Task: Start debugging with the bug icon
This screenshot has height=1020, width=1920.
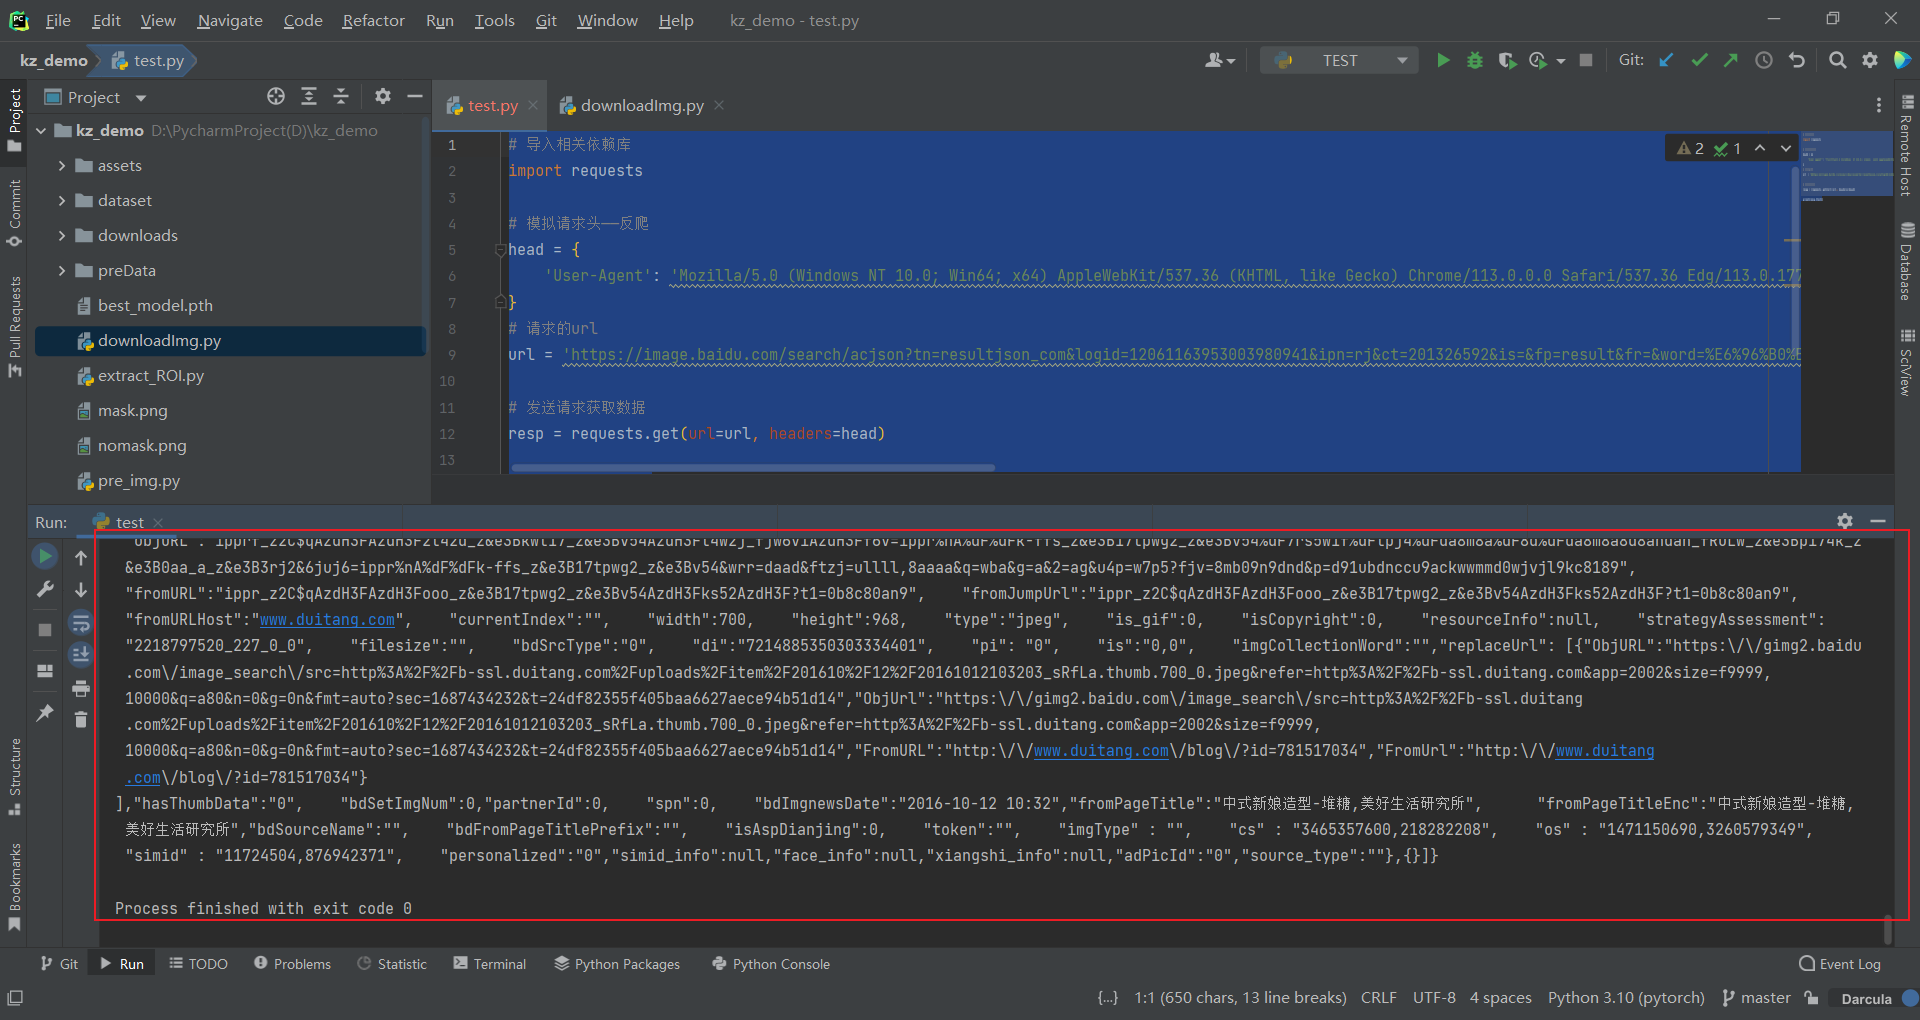Action: point(1474,60)
